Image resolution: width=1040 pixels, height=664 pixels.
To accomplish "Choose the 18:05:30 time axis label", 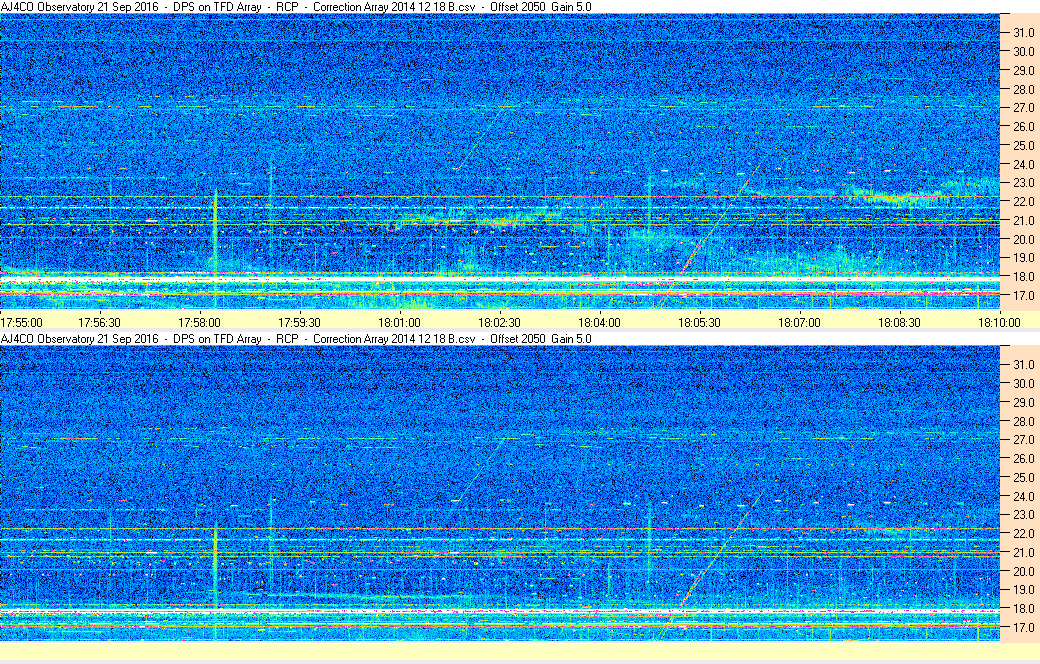I will (699, 323).
